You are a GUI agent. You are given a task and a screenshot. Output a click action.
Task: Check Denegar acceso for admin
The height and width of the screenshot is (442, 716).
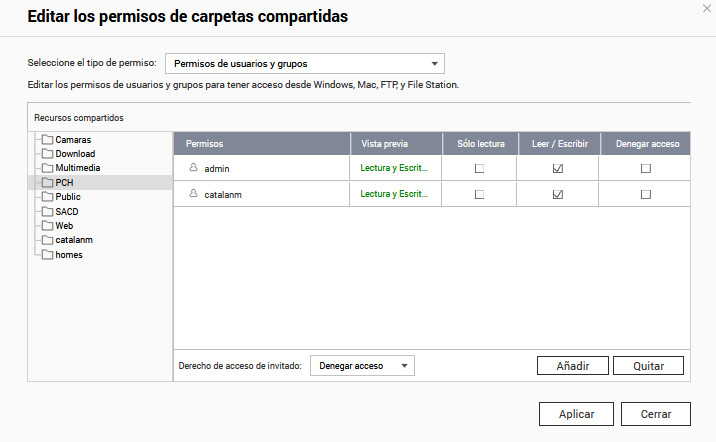pyautogui.click(x=646, y=169)
